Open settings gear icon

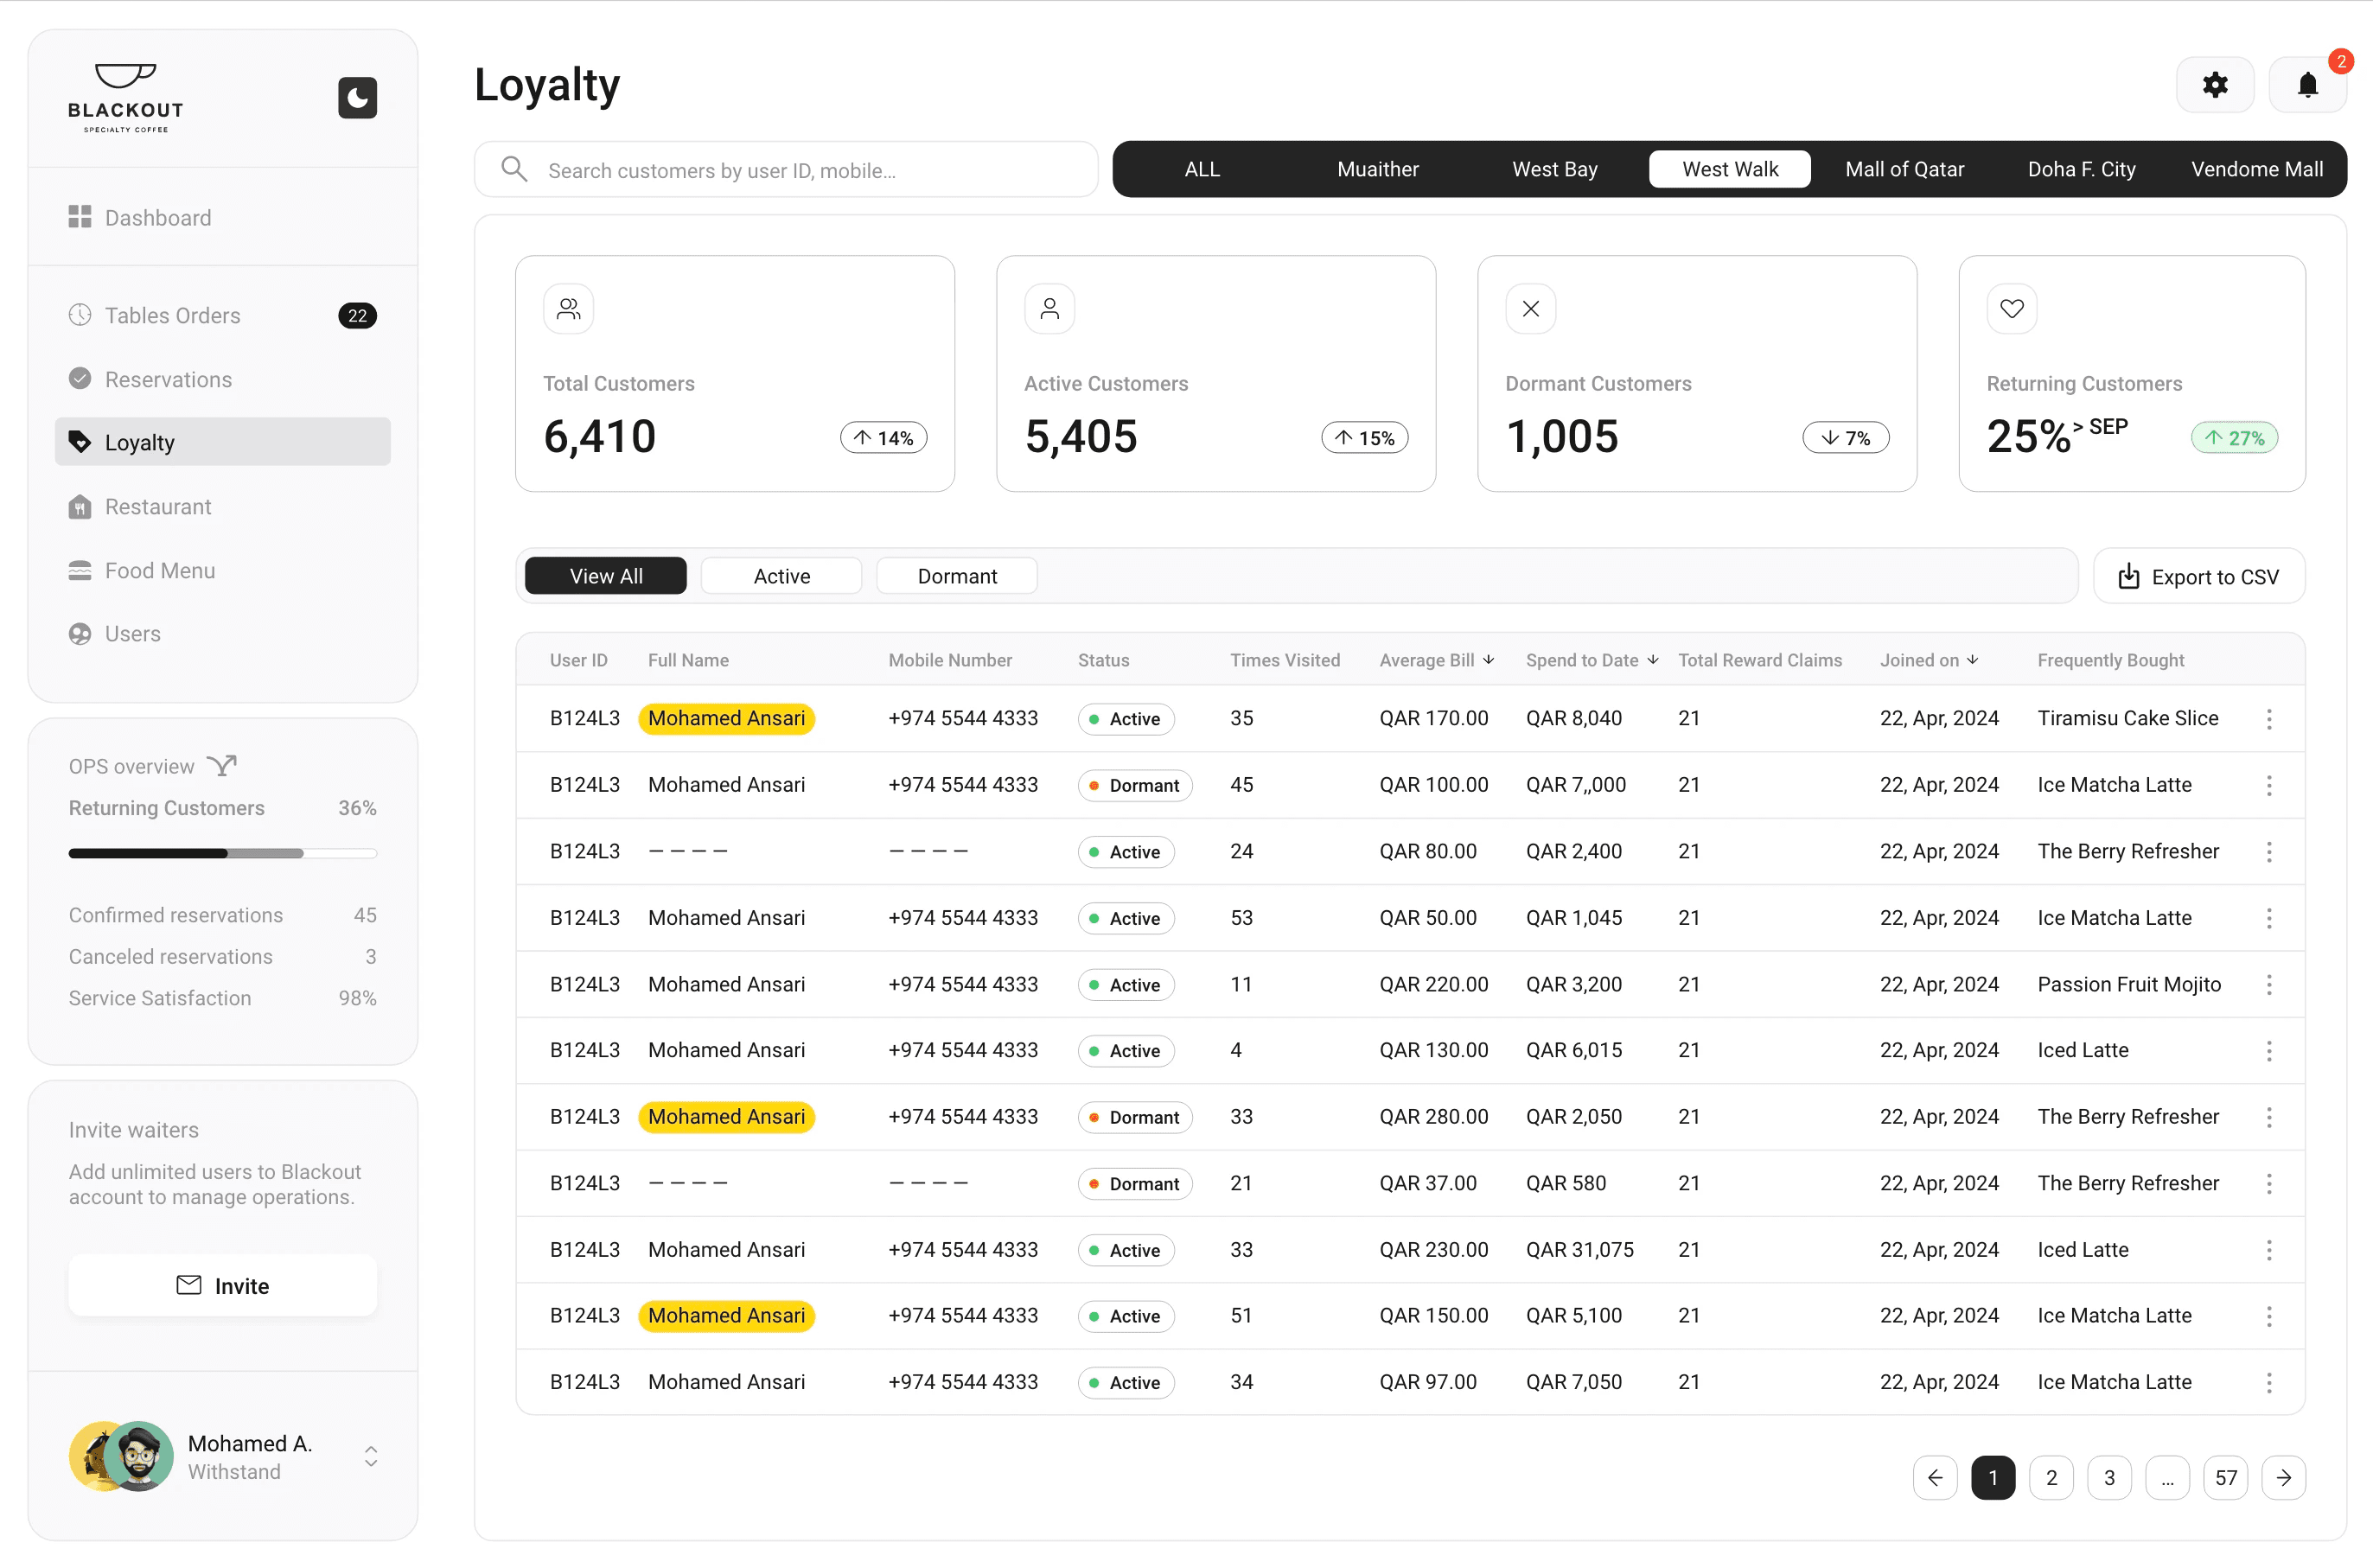pyautogui.click(x=2214, y=85)
